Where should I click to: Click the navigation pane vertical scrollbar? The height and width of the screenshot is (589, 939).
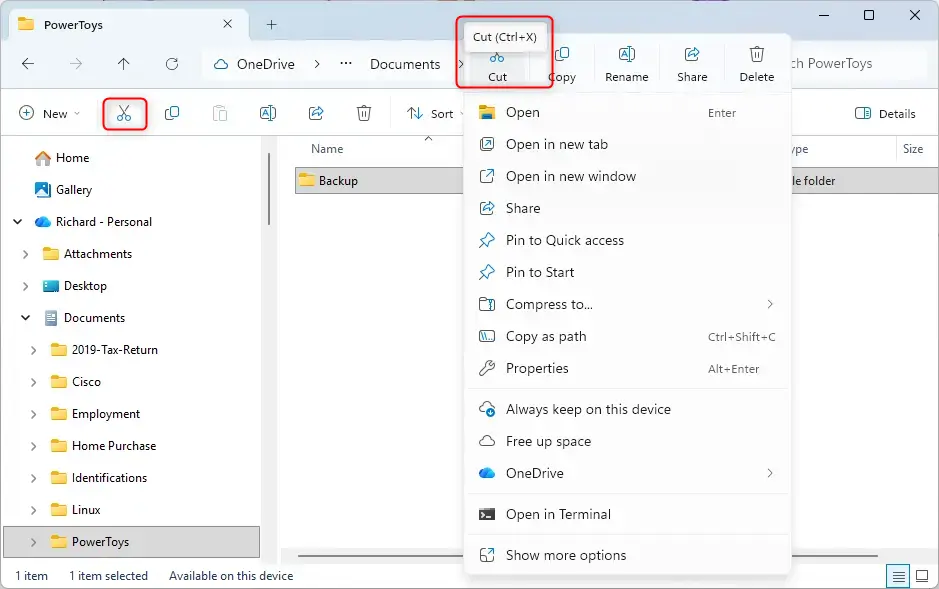[x=268, y=189]
